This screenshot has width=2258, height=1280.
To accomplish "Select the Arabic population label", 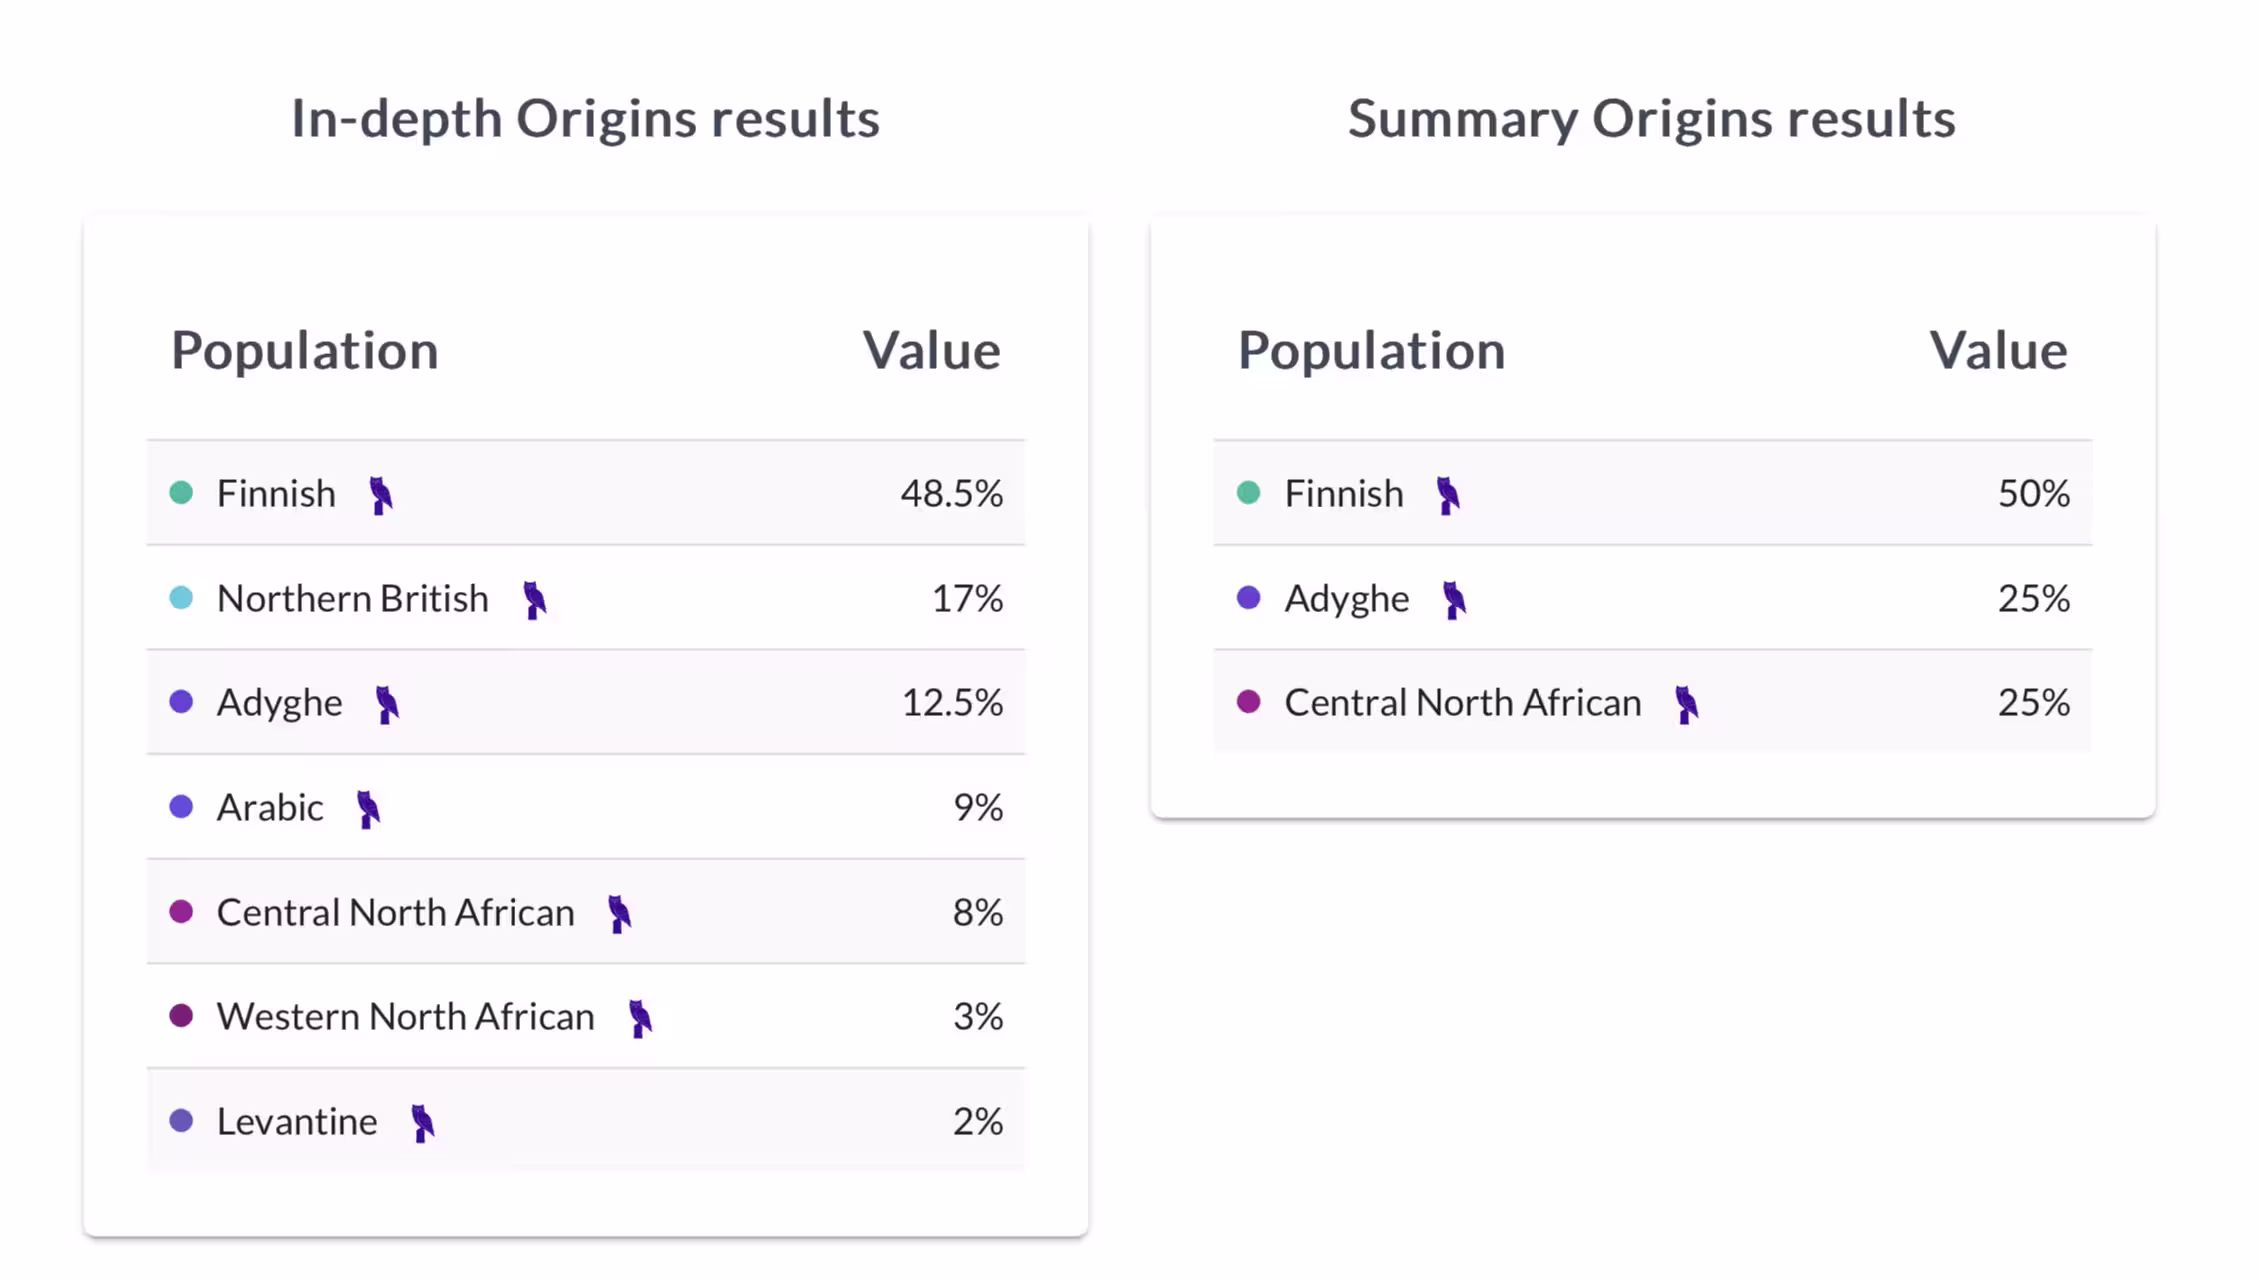I will [x=270, y=807].
